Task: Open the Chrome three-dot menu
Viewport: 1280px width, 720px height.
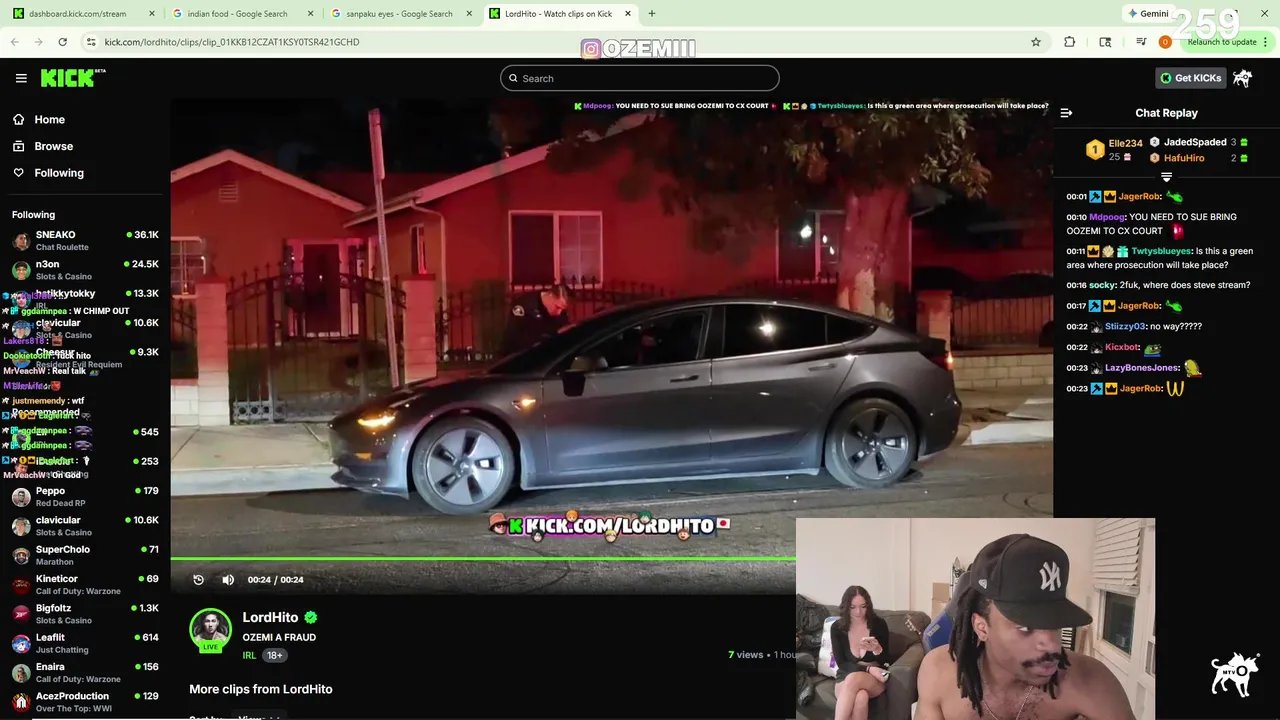Action: coord(1266,42)
